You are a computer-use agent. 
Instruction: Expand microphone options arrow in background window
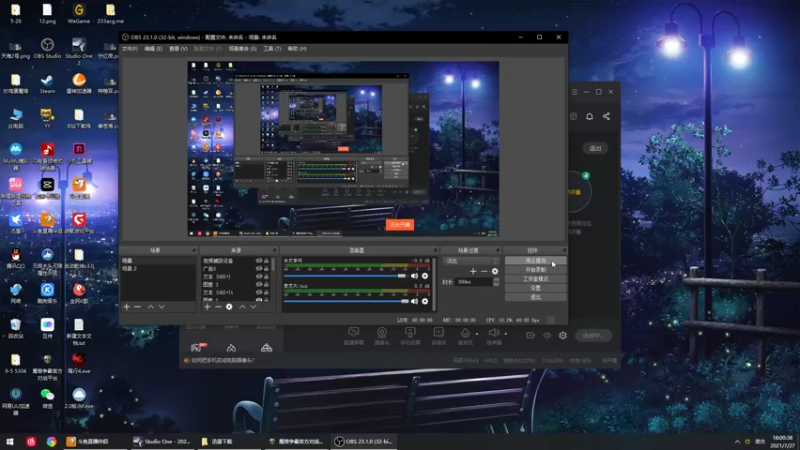[477, 334]
